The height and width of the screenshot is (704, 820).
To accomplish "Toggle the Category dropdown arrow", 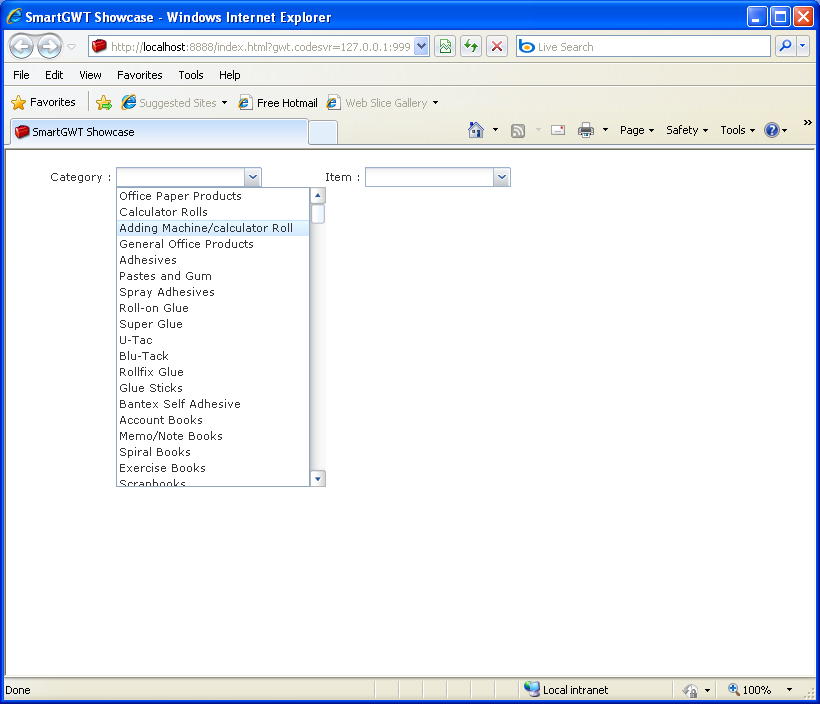I will click(253, 177).
